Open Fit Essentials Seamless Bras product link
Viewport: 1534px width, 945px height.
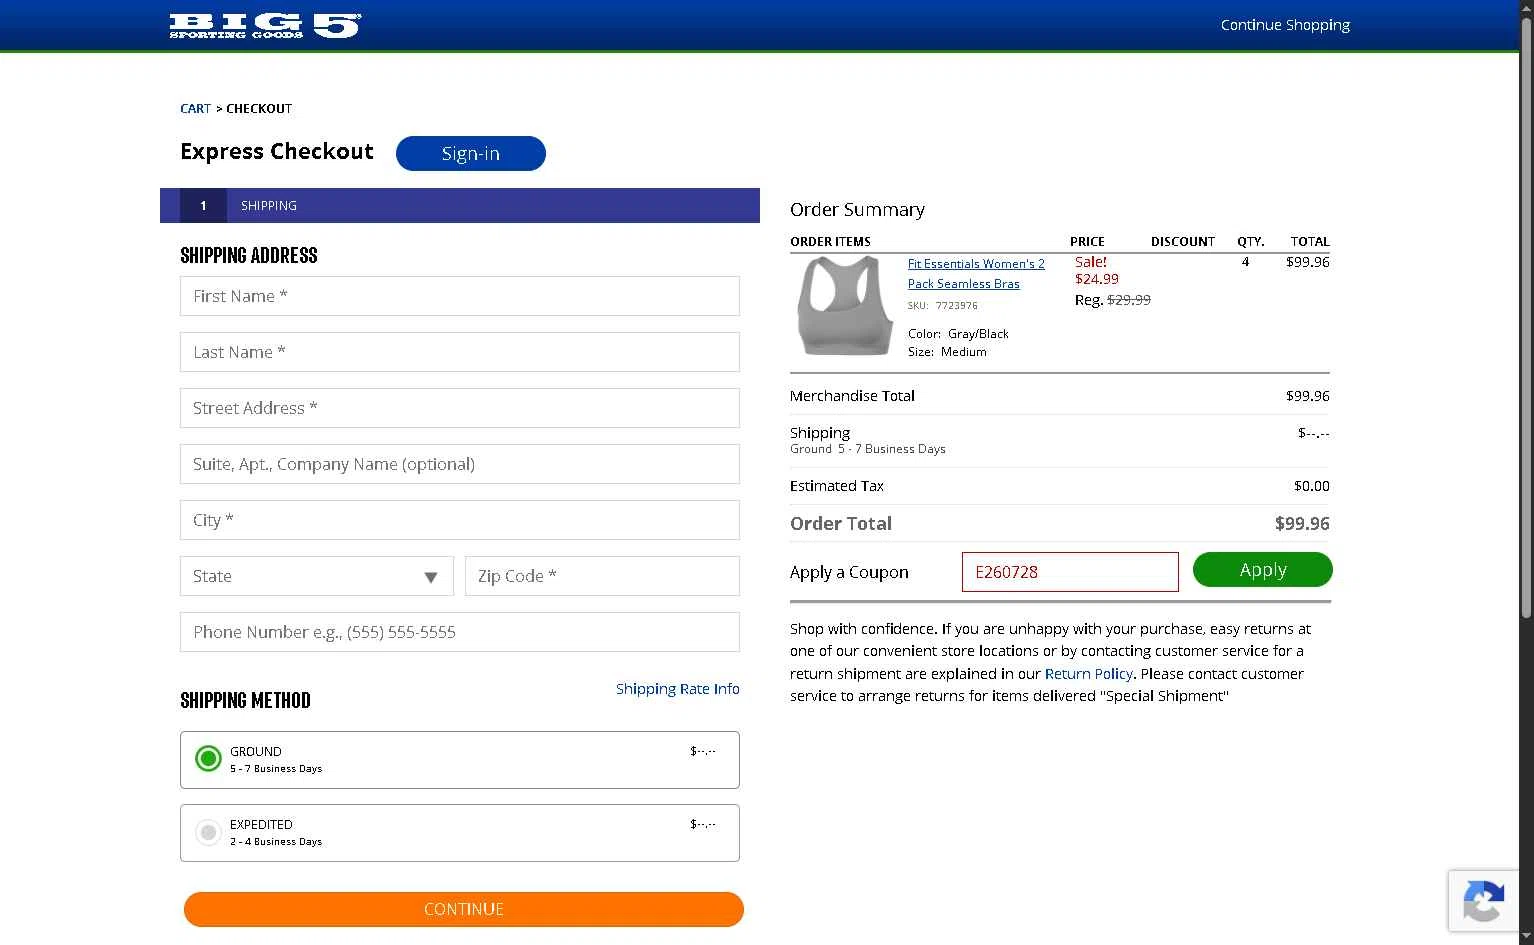pos(976,274)
